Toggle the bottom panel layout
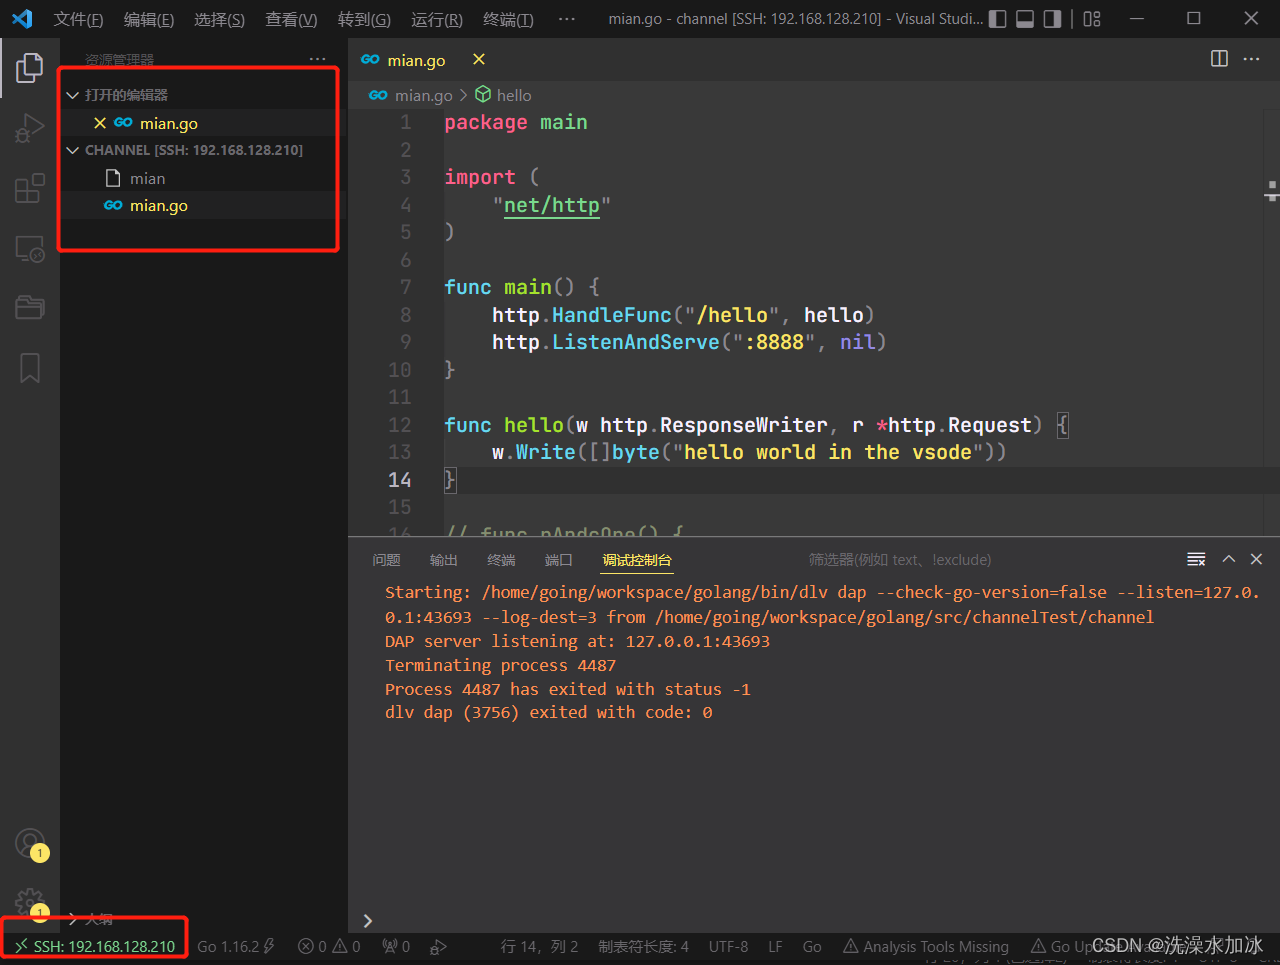1280x965 pixels. [x=1025, y=19]
